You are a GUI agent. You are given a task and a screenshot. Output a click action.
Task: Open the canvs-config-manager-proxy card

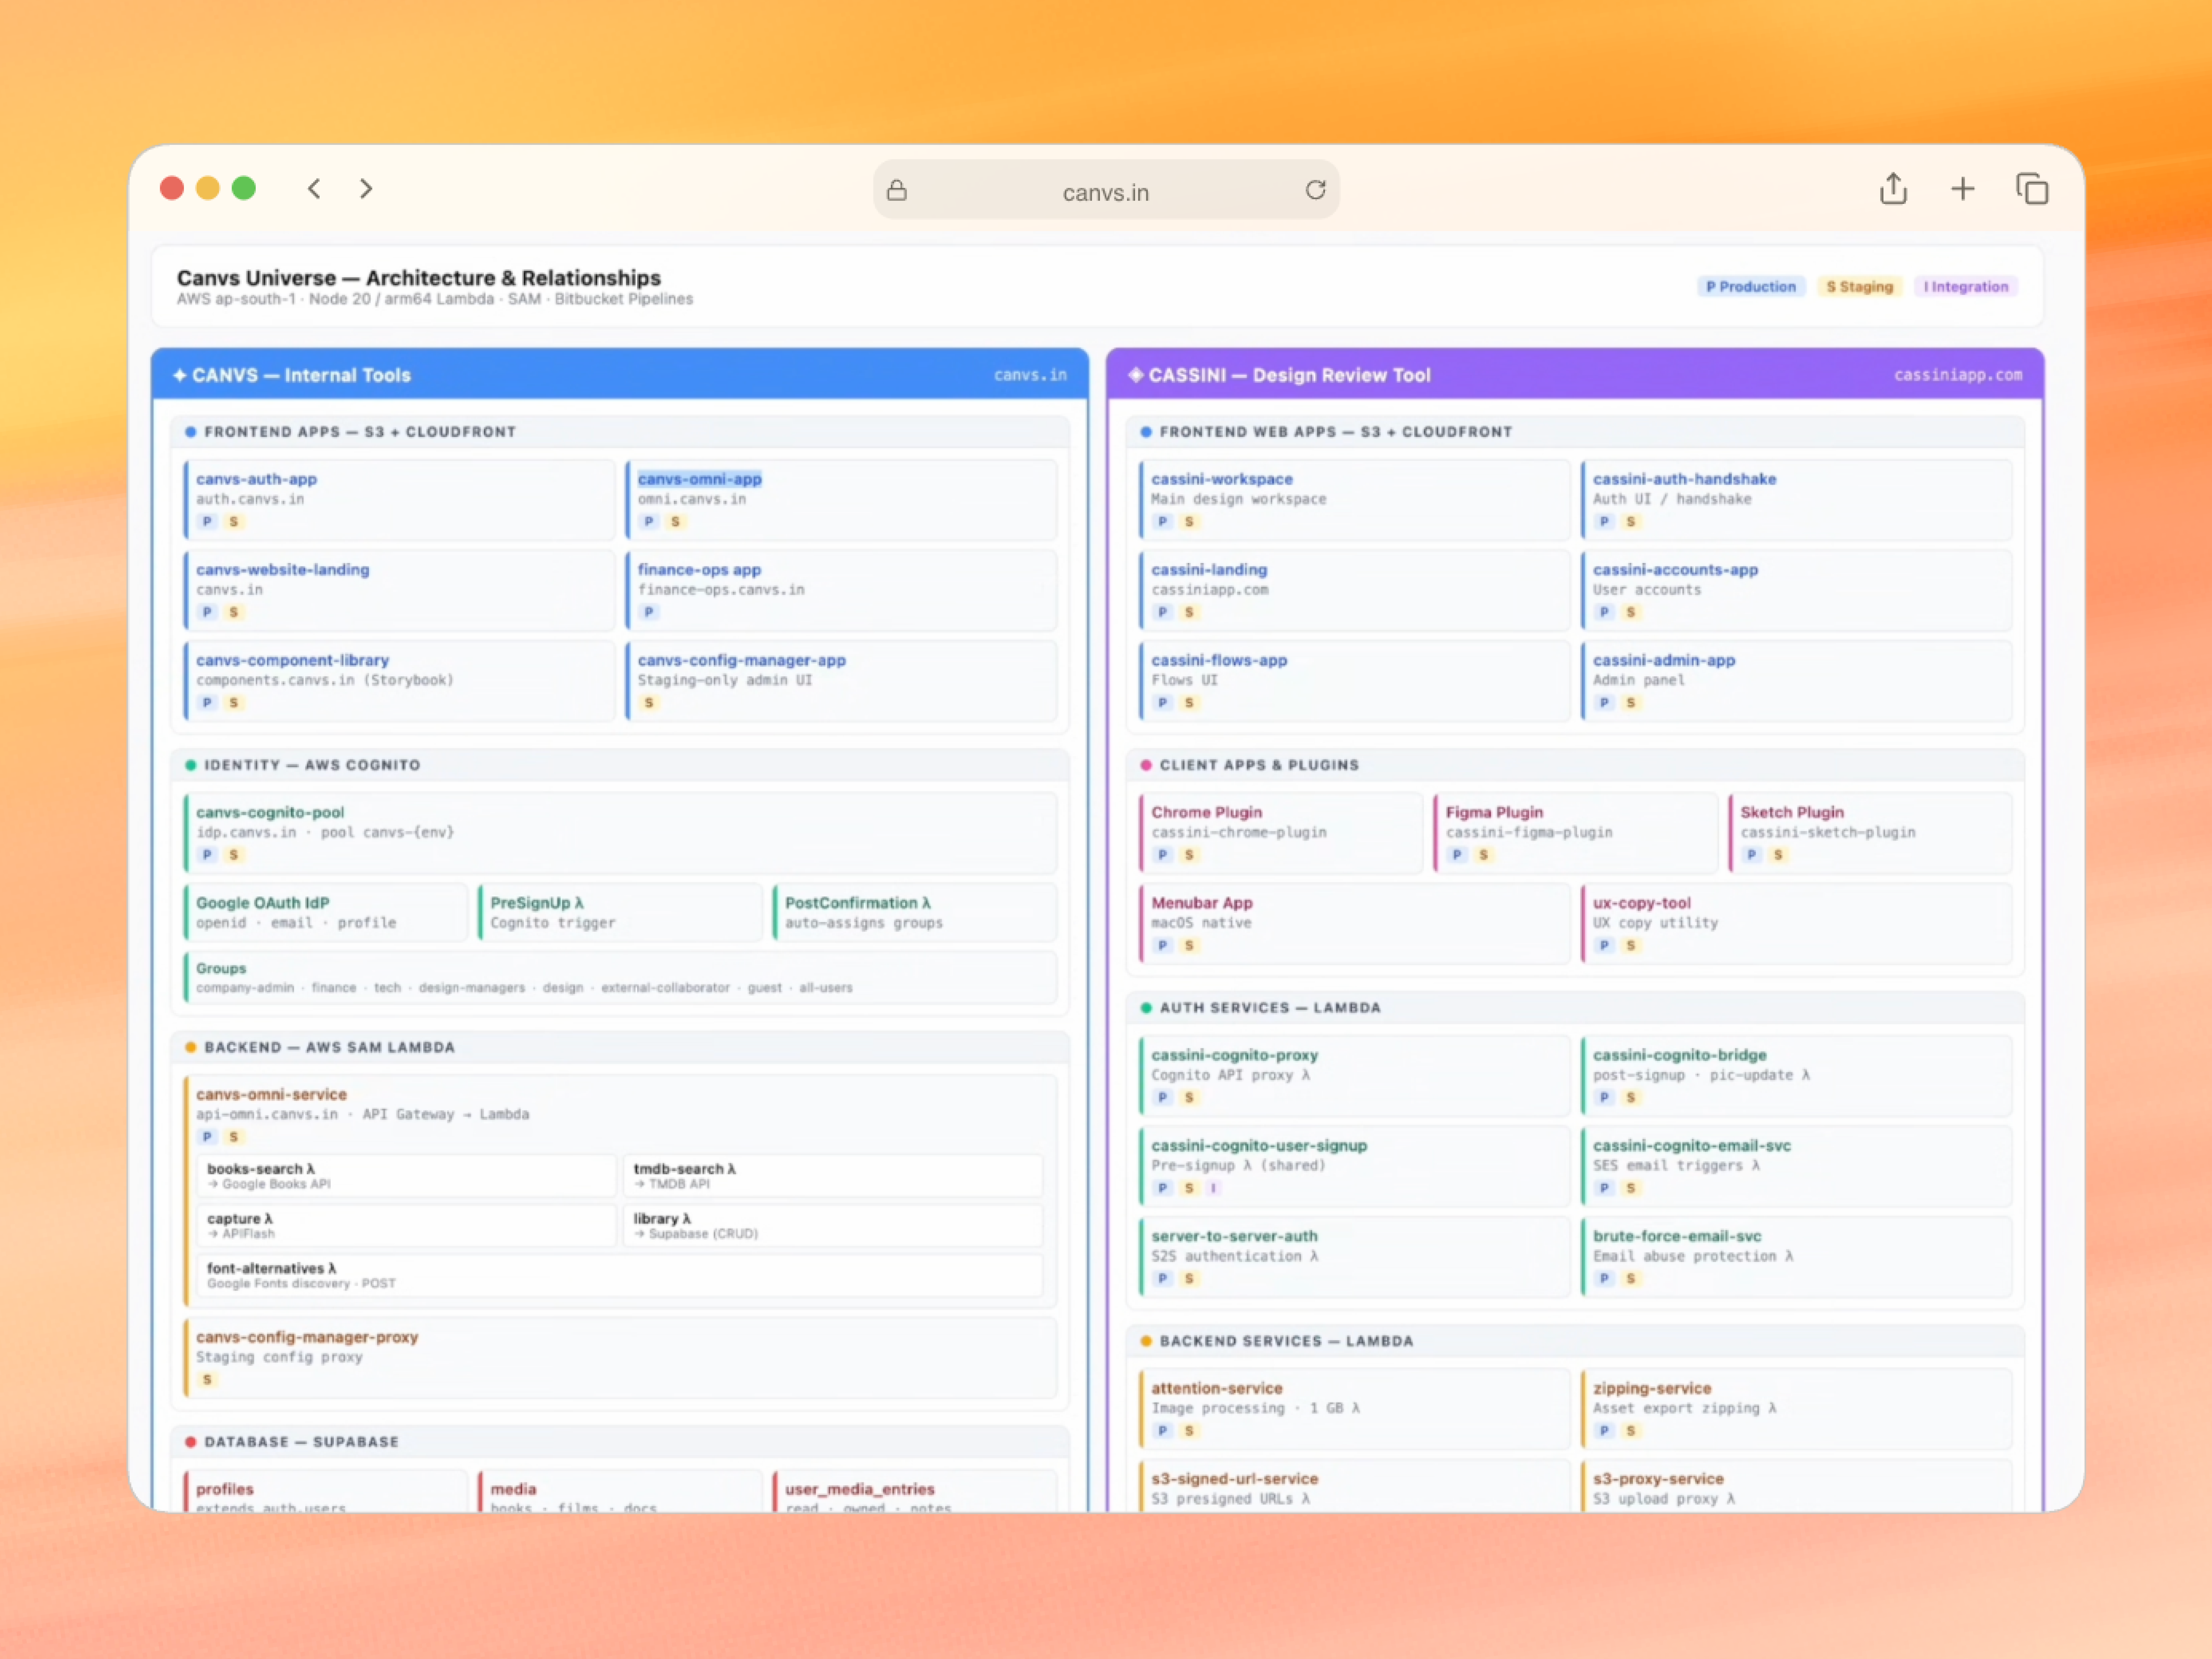(x=620, y=1358)
